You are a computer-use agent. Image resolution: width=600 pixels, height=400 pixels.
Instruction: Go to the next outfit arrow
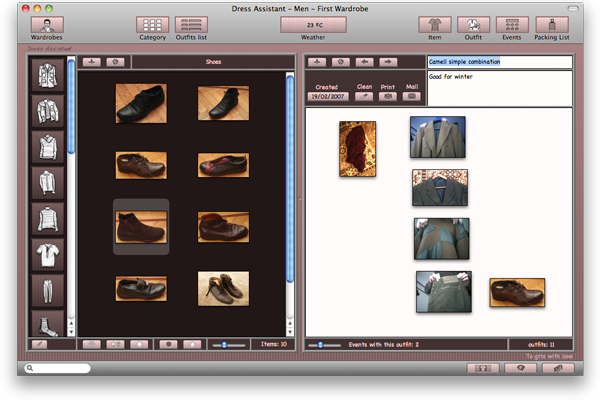(388, 62)
